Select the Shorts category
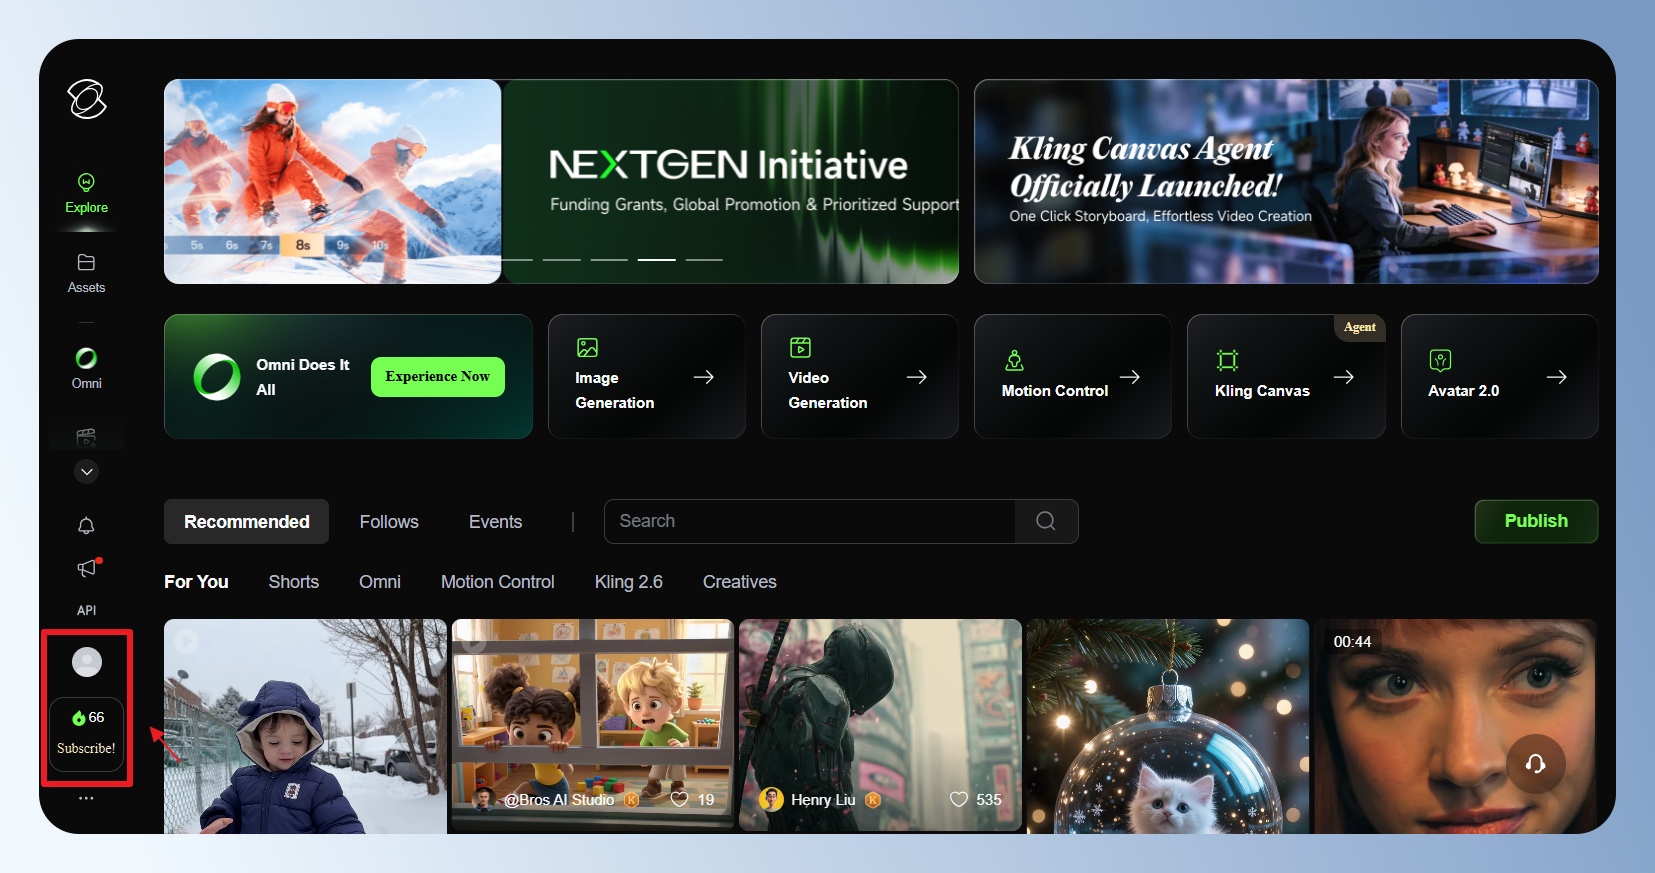This screenshot has width=1655, height=873. point(293,582)
